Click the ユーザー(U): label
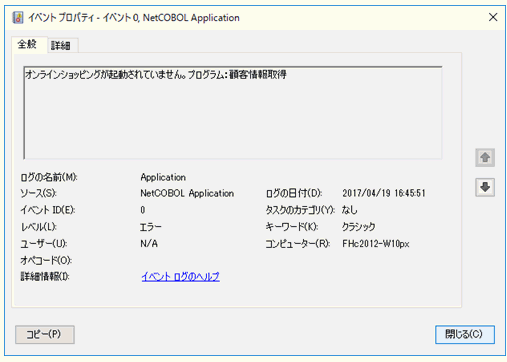507x362 pixels. coord(44,244)
